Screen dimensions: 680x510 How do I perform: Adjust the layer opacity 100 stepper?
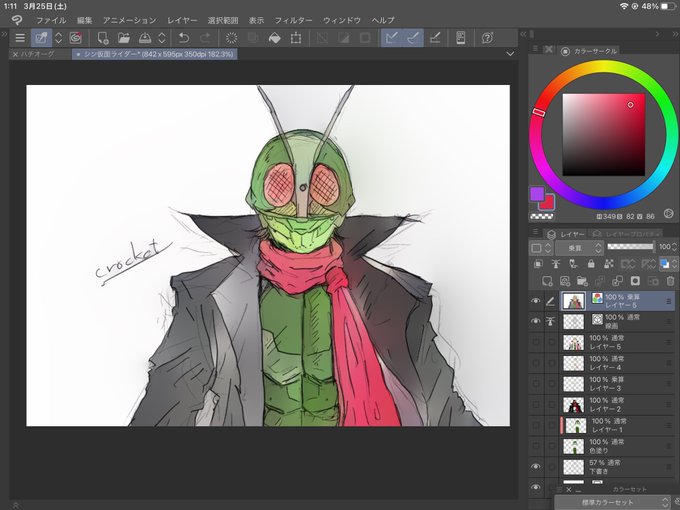click(x=674, y=247)
